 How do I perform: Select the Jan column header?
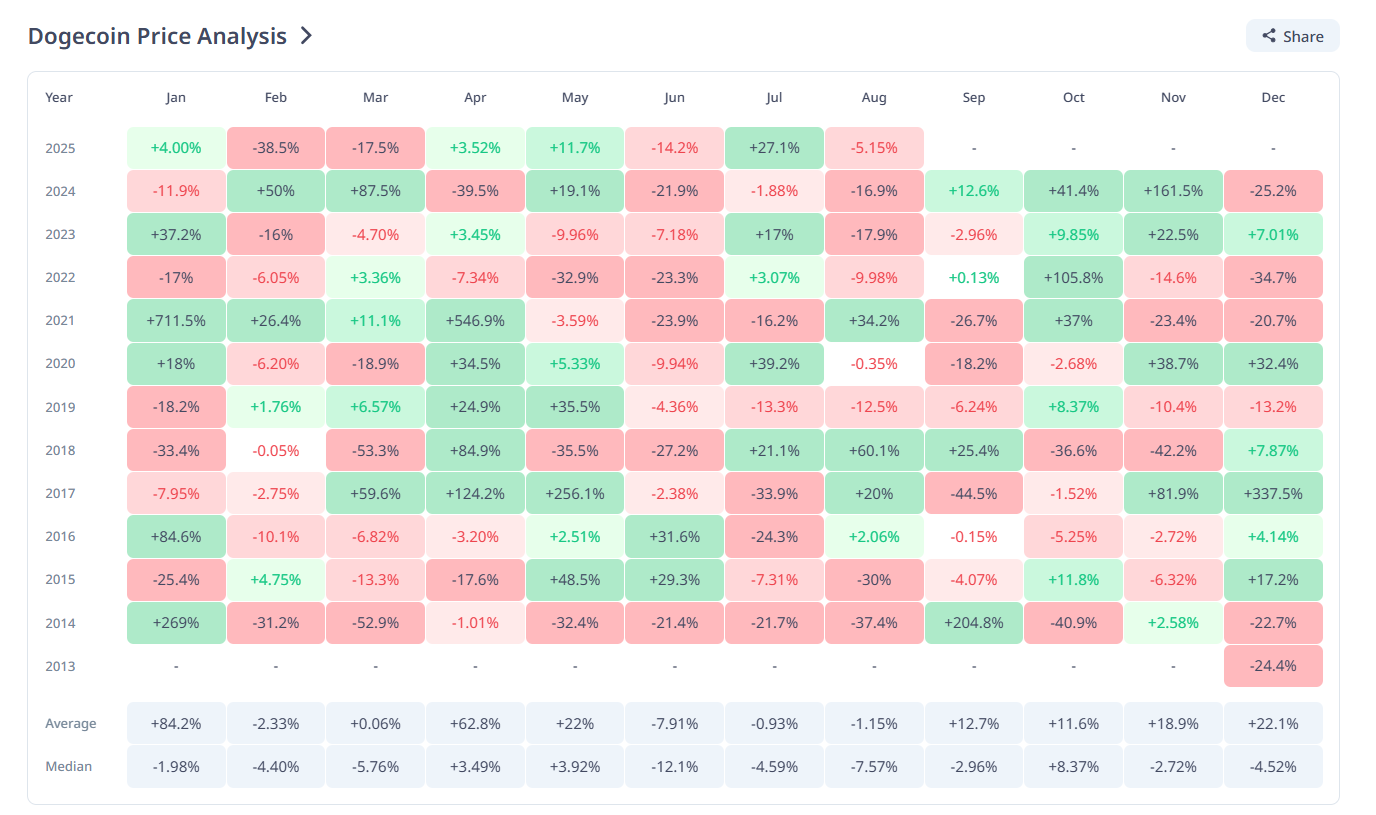pyautogui.click(x=176, y=97)
